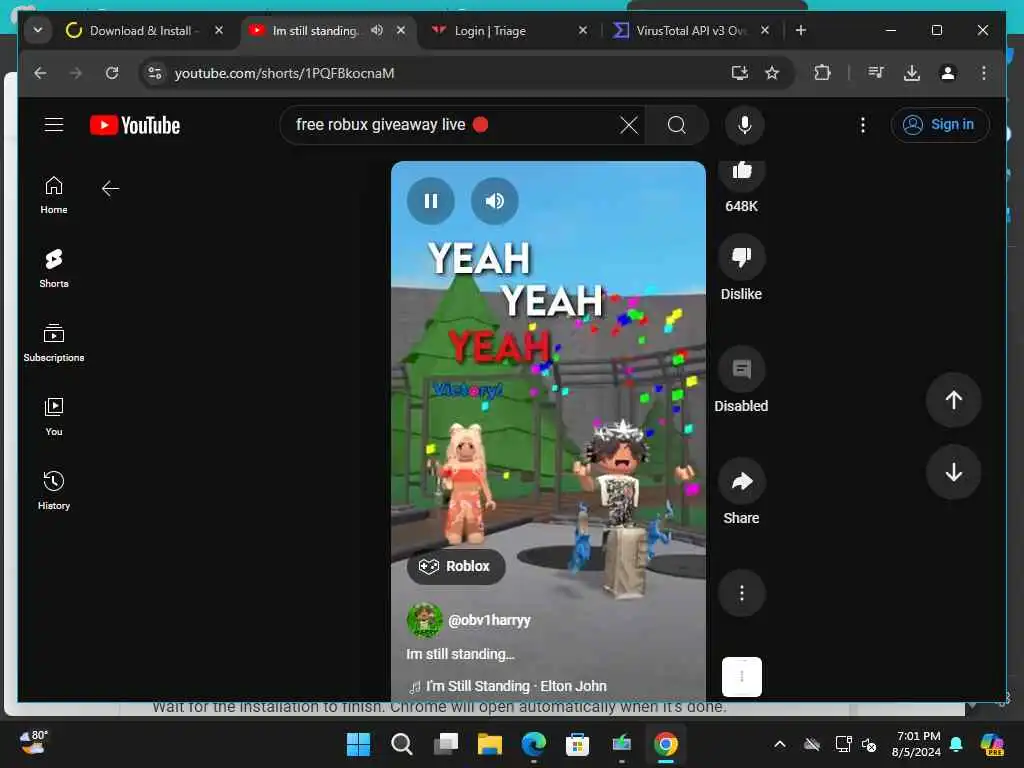
Task: Open the You section in the sidebar
Action: (x=54, y=417)
